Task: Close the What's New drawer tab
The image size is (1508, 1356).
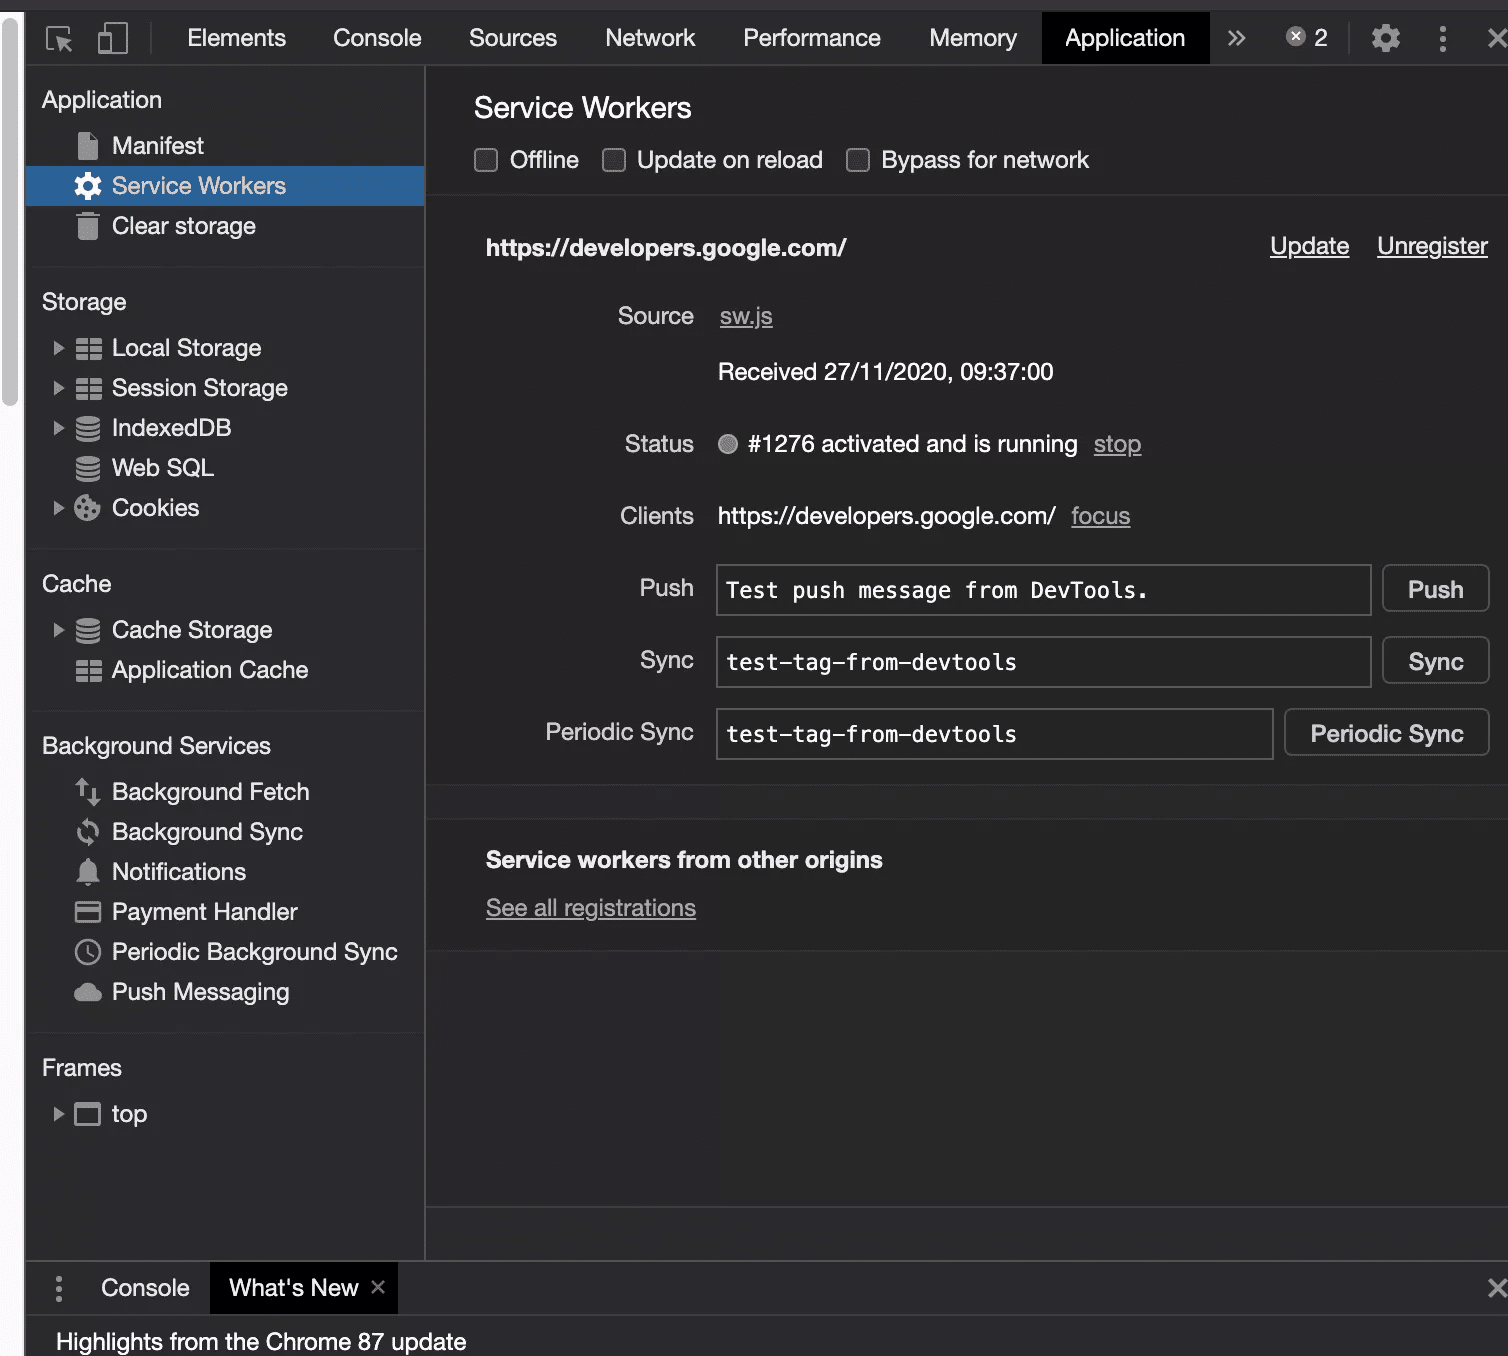Action: 378,1287
